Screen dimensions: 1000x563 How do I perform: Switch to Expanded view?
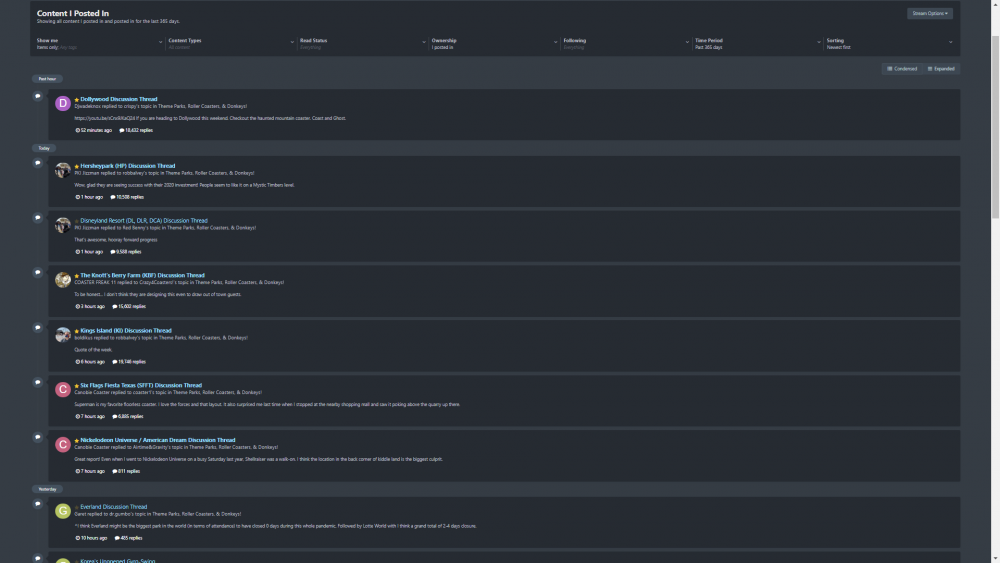[x=941, y=69]
